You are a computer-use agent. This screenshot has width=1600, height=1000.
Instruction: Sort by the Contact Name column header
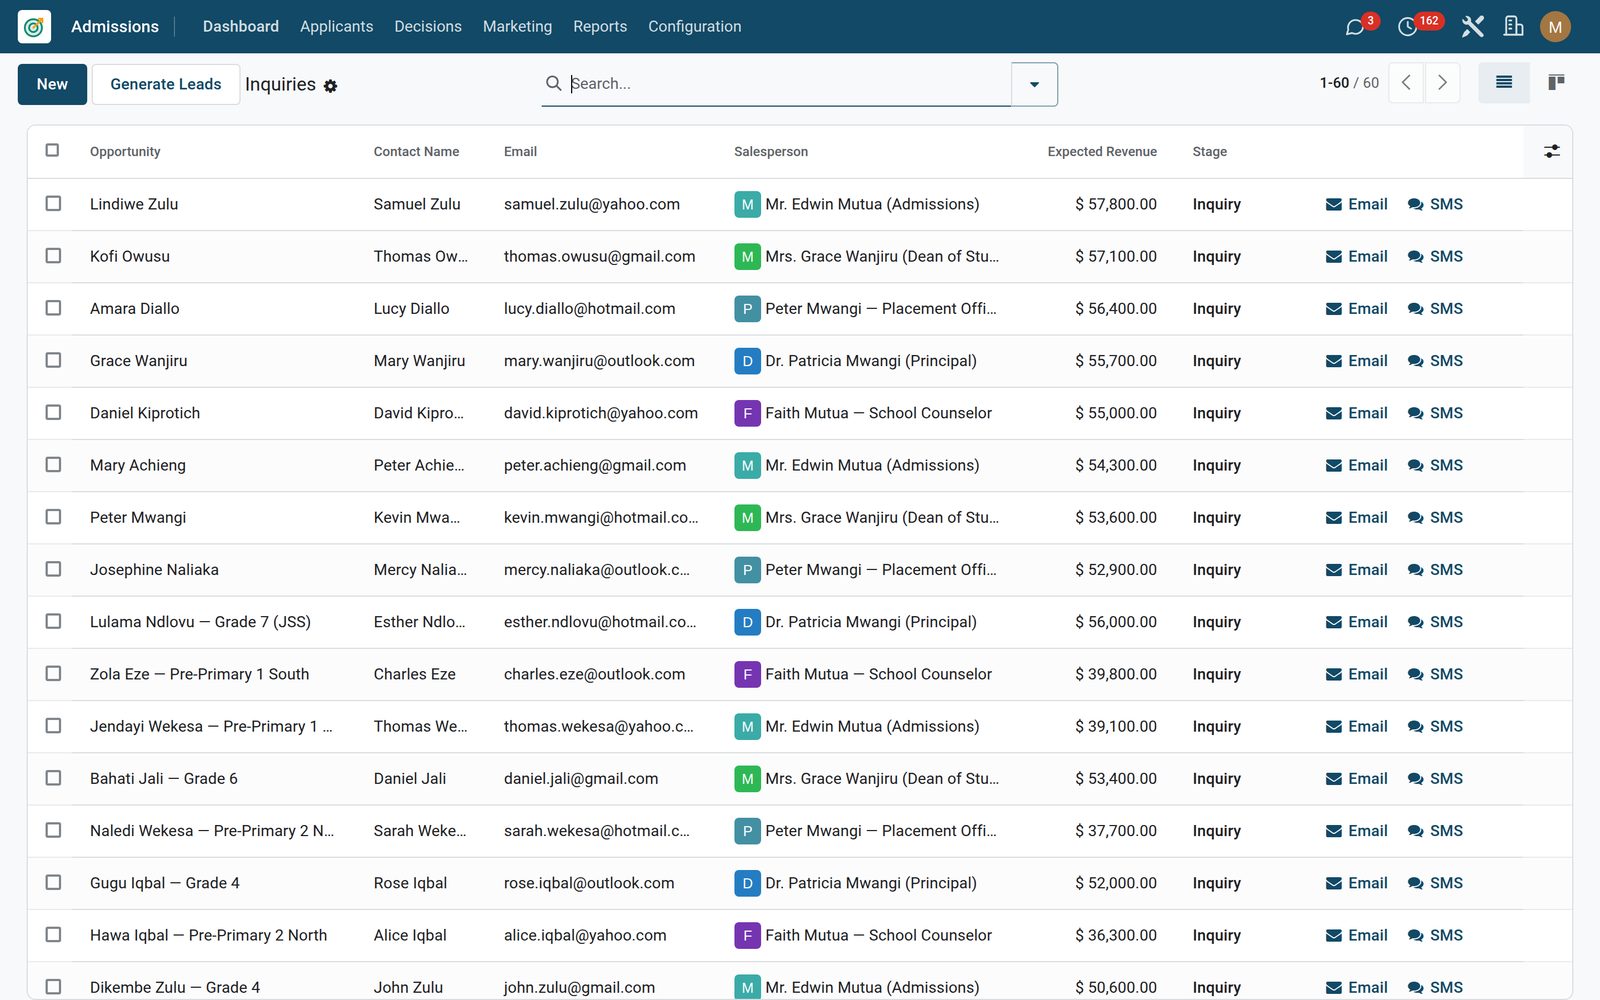416,152
